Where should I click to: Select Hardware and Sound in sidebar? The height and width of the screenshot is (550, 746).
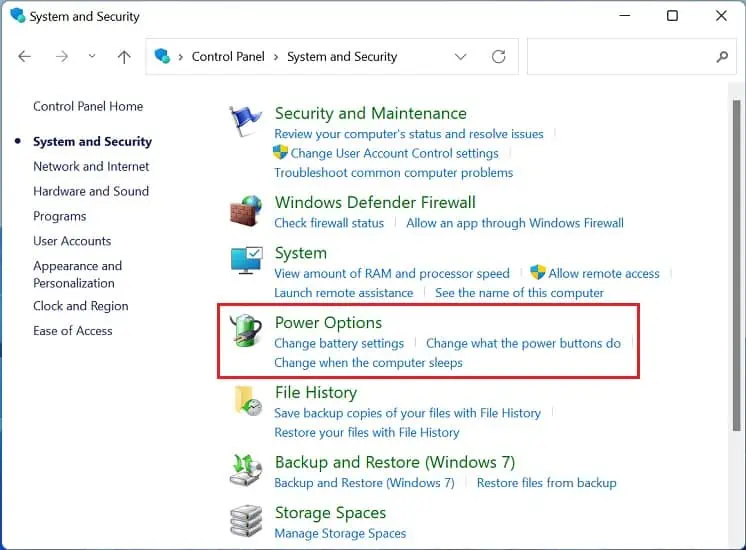pyautogui.click(x=91, y=191)
